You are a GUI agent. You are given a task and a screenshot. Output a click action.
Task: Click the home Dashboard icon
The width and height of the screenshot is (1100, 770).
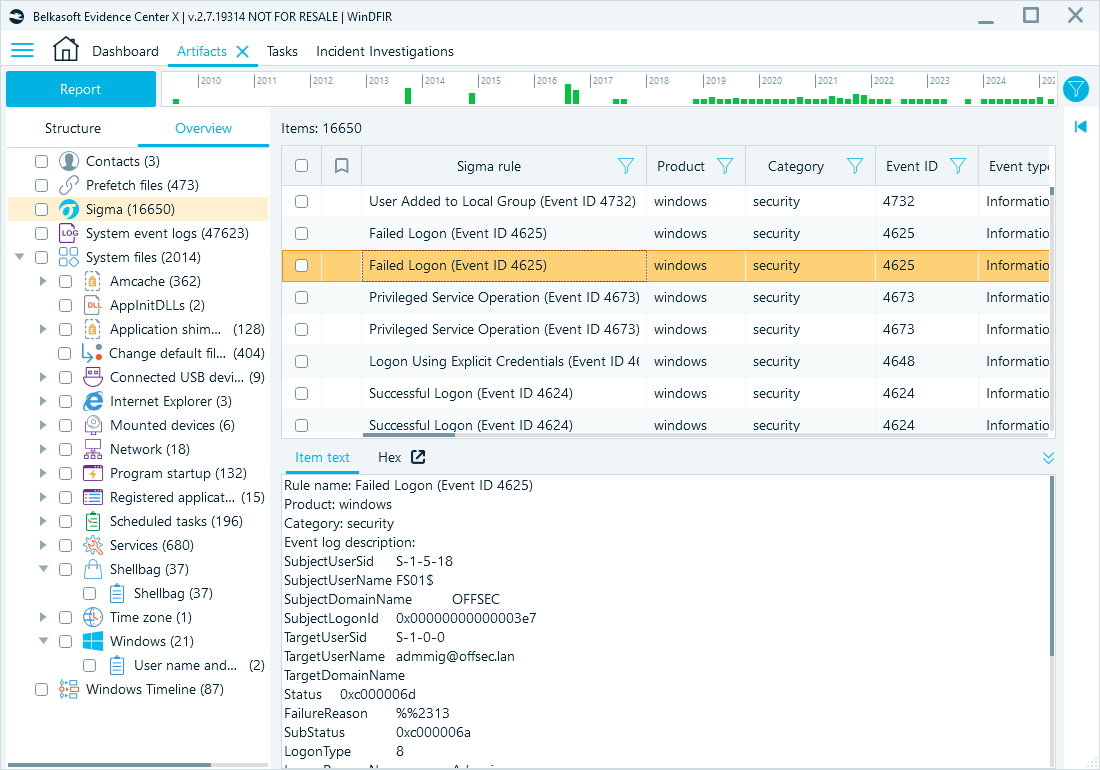66,49
